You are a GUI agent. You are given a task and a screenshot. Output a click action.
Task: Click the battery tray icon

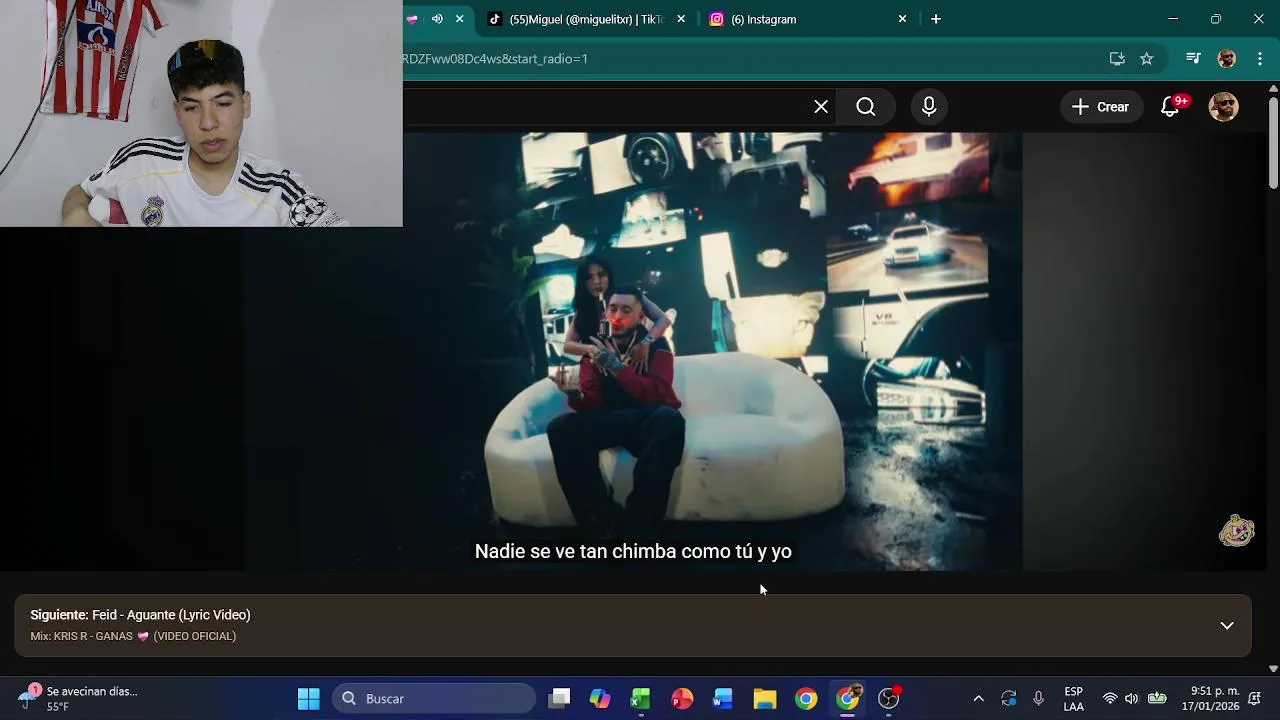[x=1157, y=699]
